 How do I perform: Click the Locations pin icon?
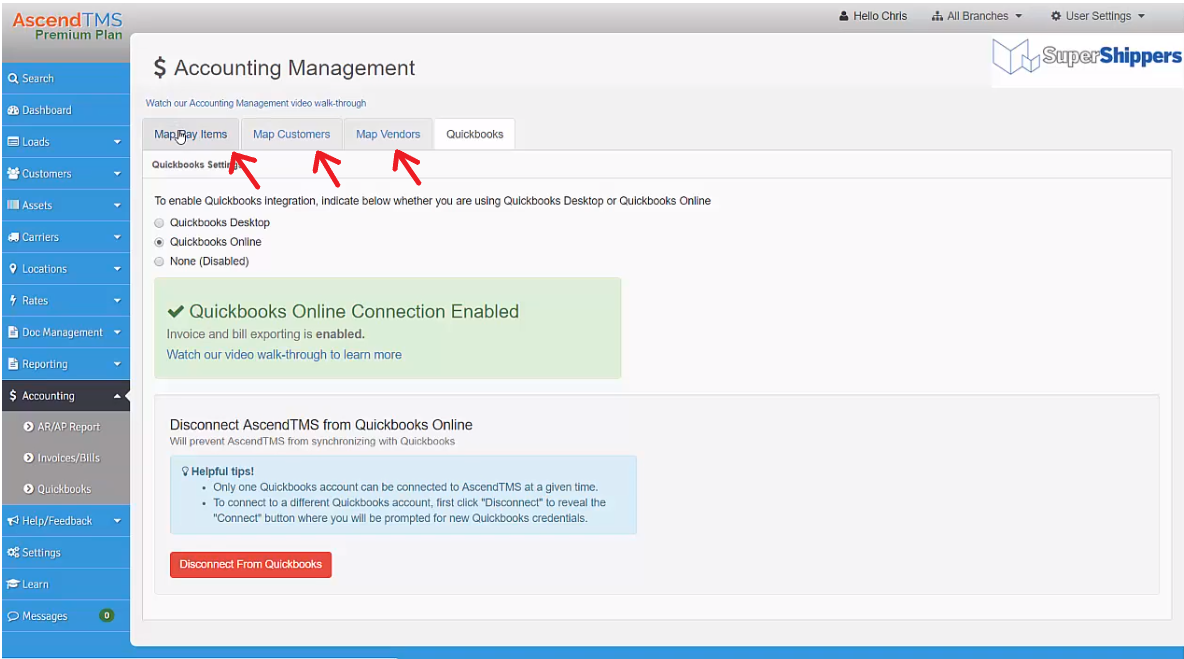13,269
